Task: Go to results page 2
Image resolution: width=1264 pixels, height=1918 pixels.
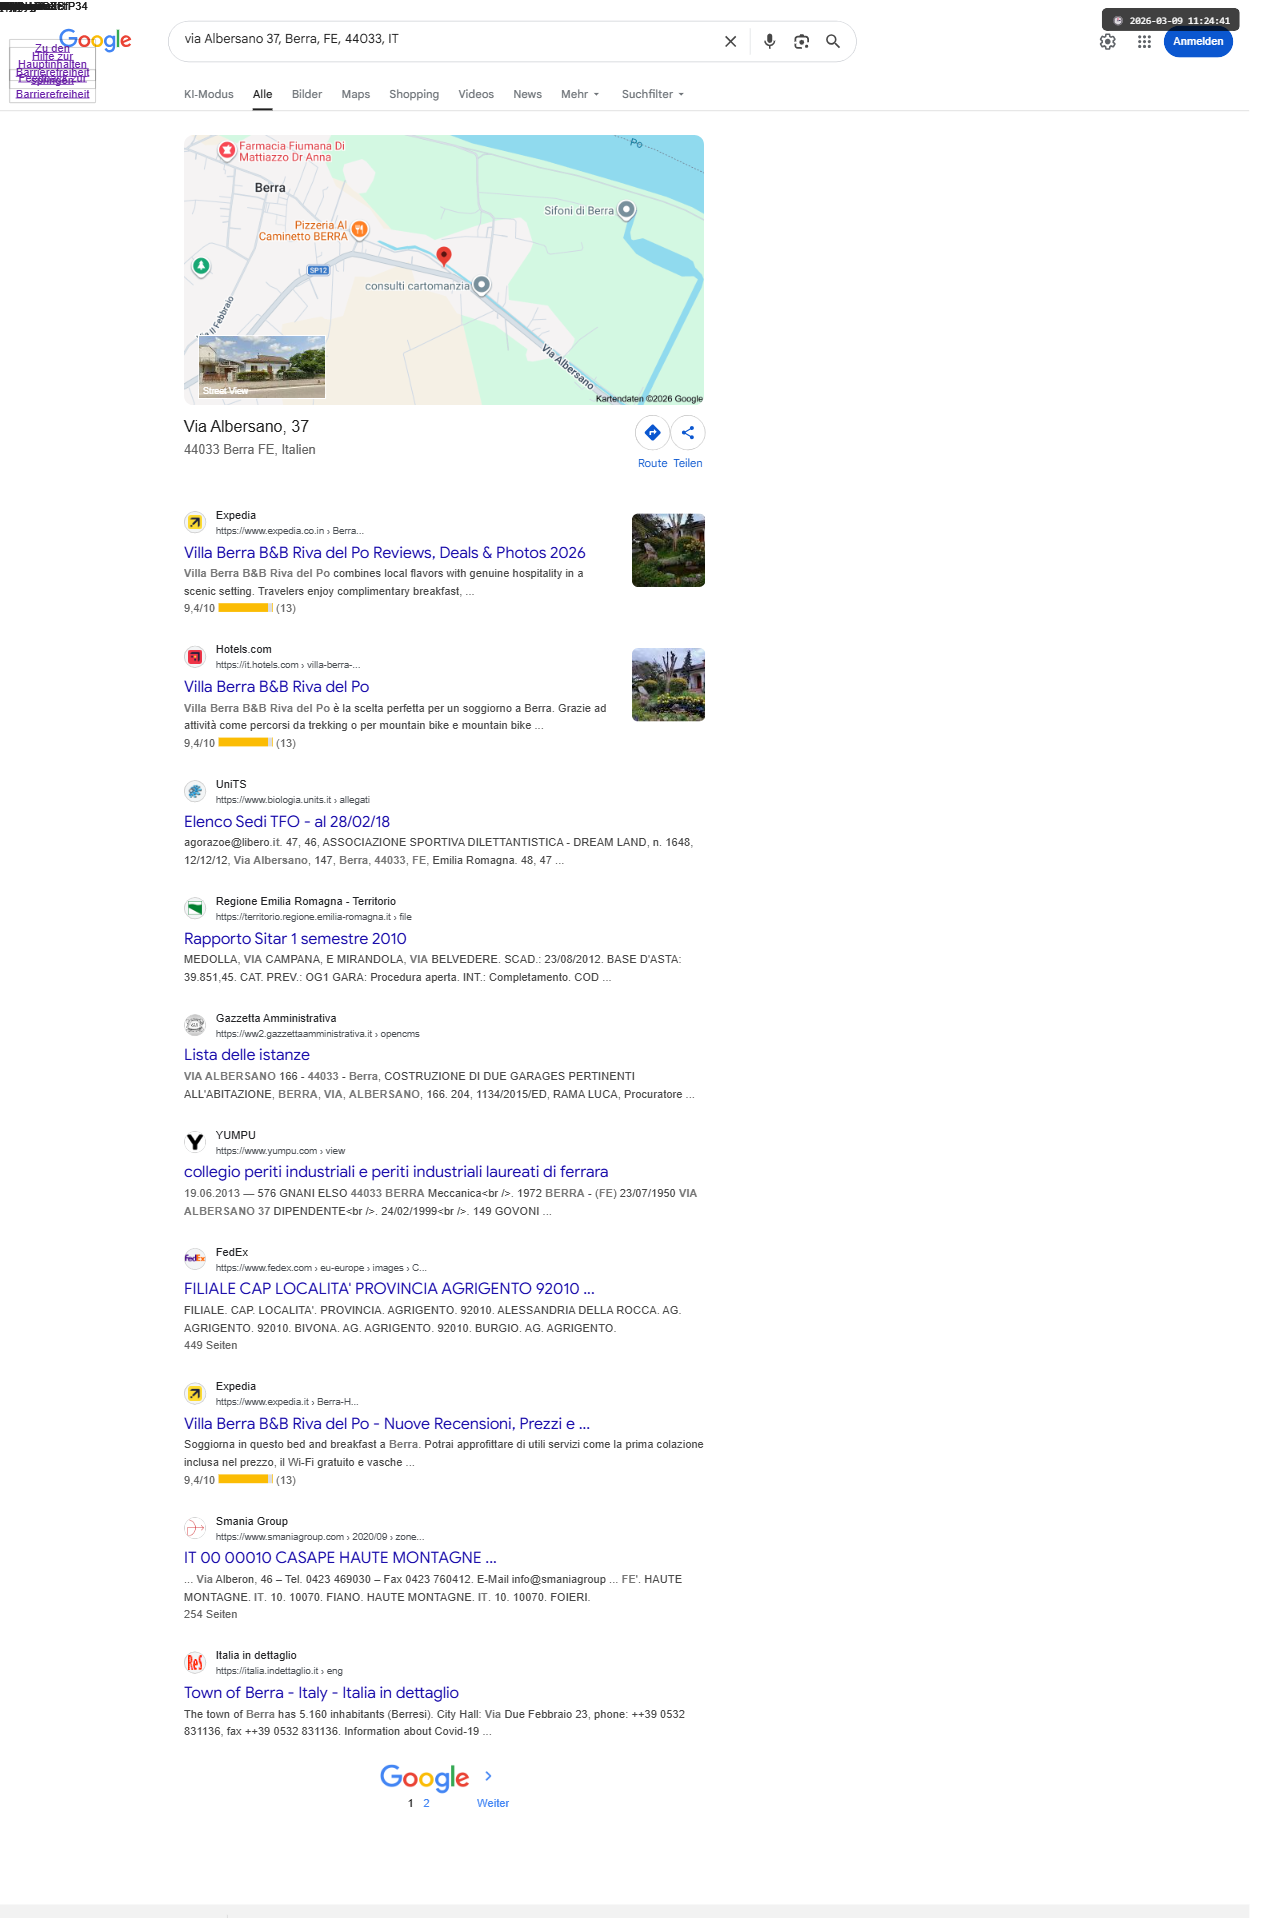Action: point(426,1803)
